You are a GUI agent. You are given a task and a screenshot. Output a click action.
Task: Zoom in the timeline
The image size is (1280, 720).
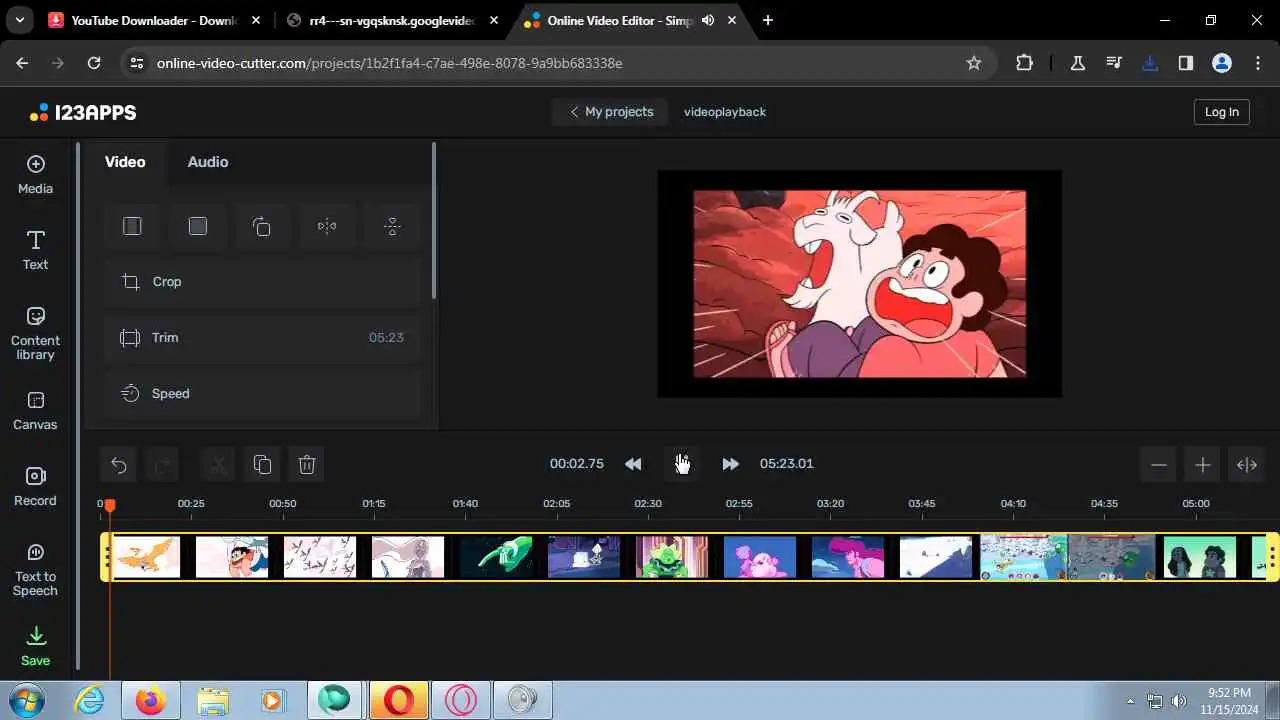[x=1203, y=465]
